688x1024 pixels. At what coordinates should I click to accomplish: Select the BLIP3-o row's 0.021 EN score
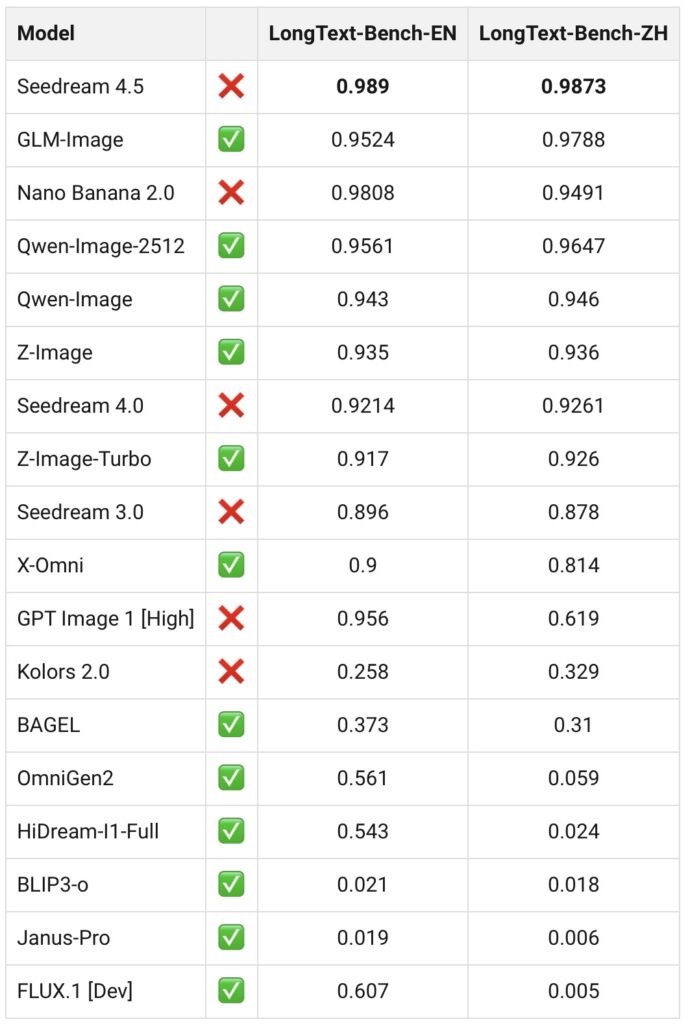[362, 884]
